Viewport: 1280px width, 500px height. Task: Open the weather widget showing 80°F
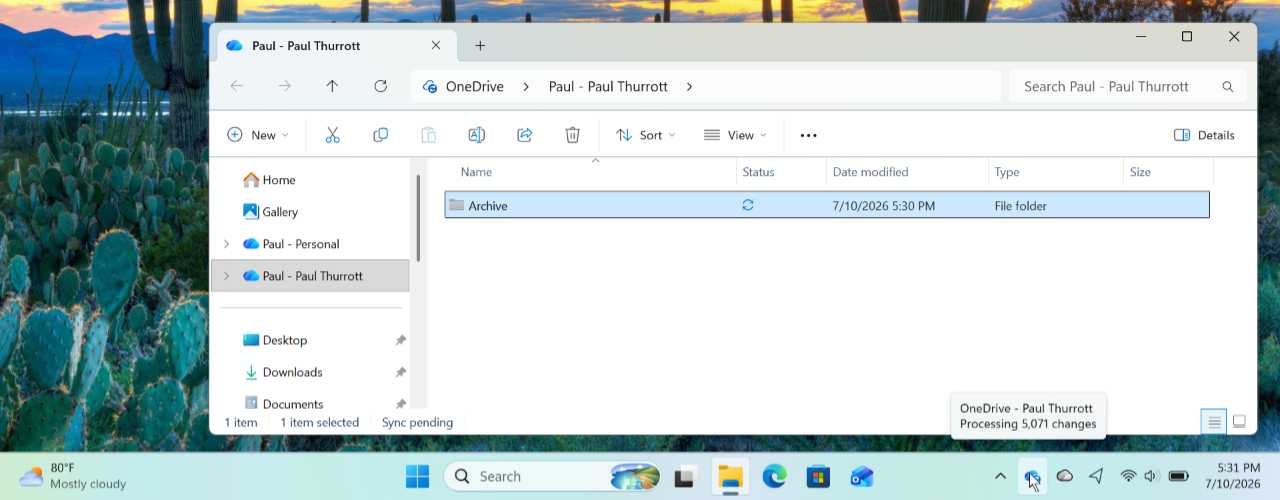pos(74,476)
